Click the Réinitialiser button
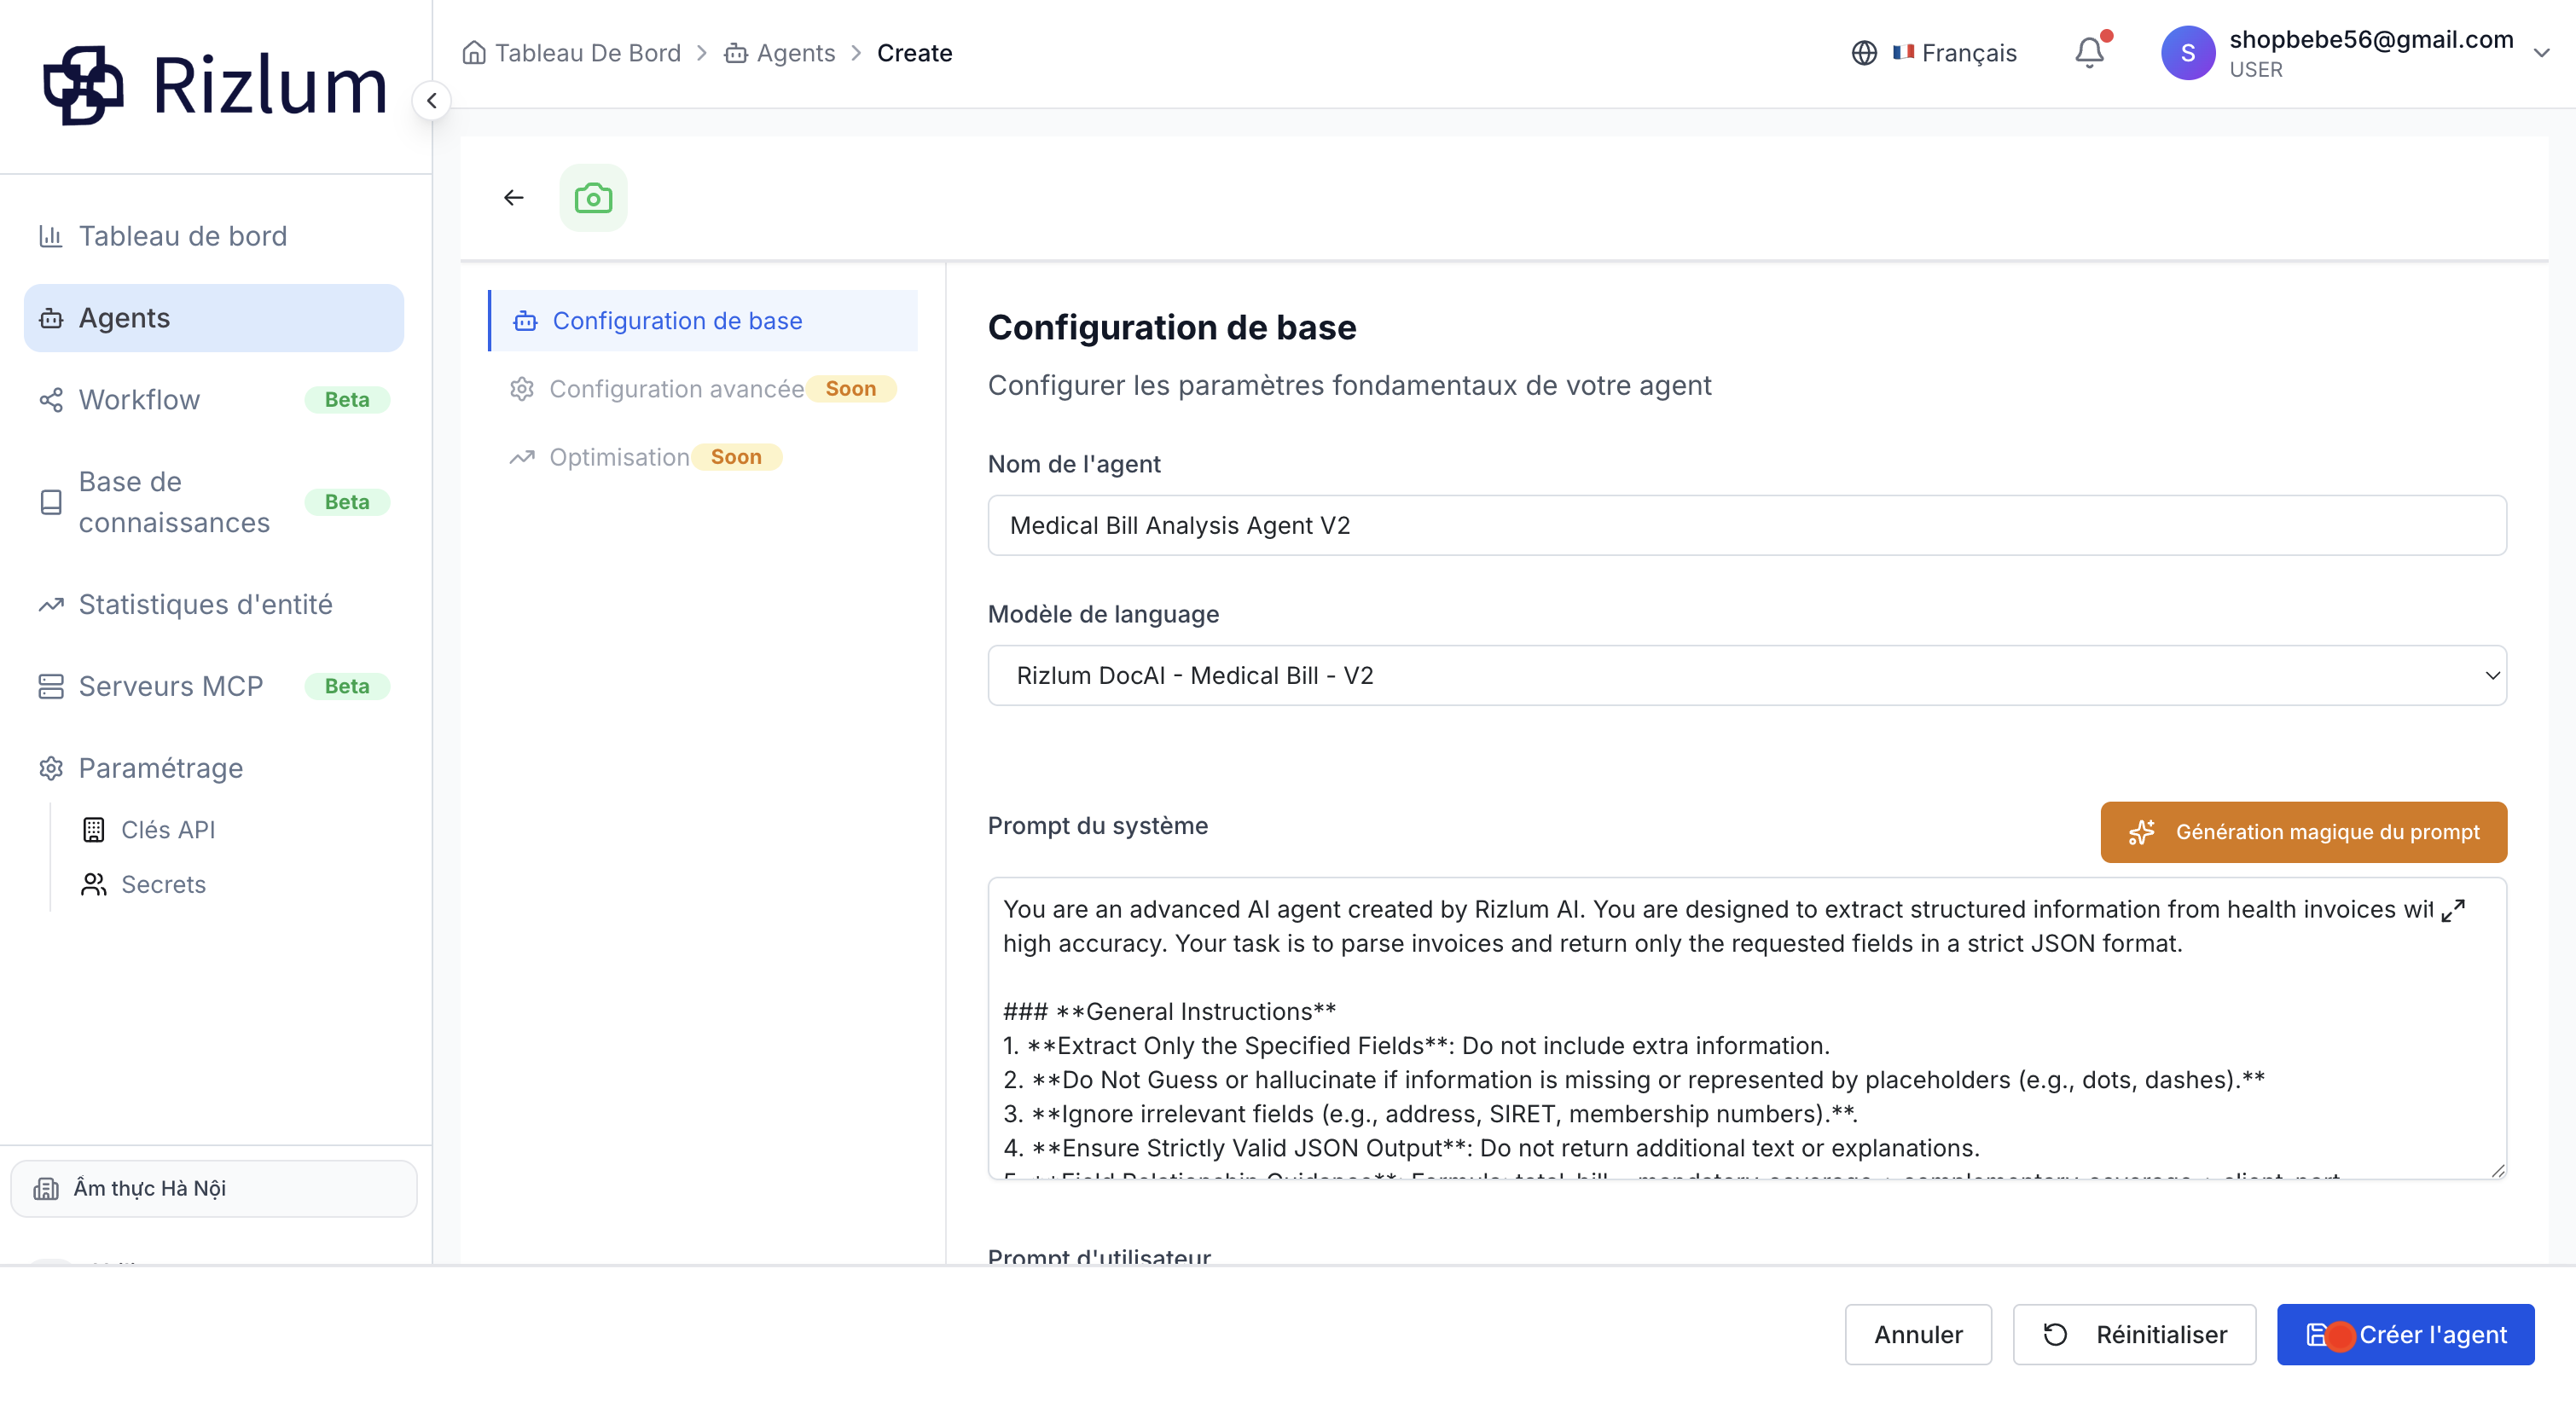 [2134, 1335]
